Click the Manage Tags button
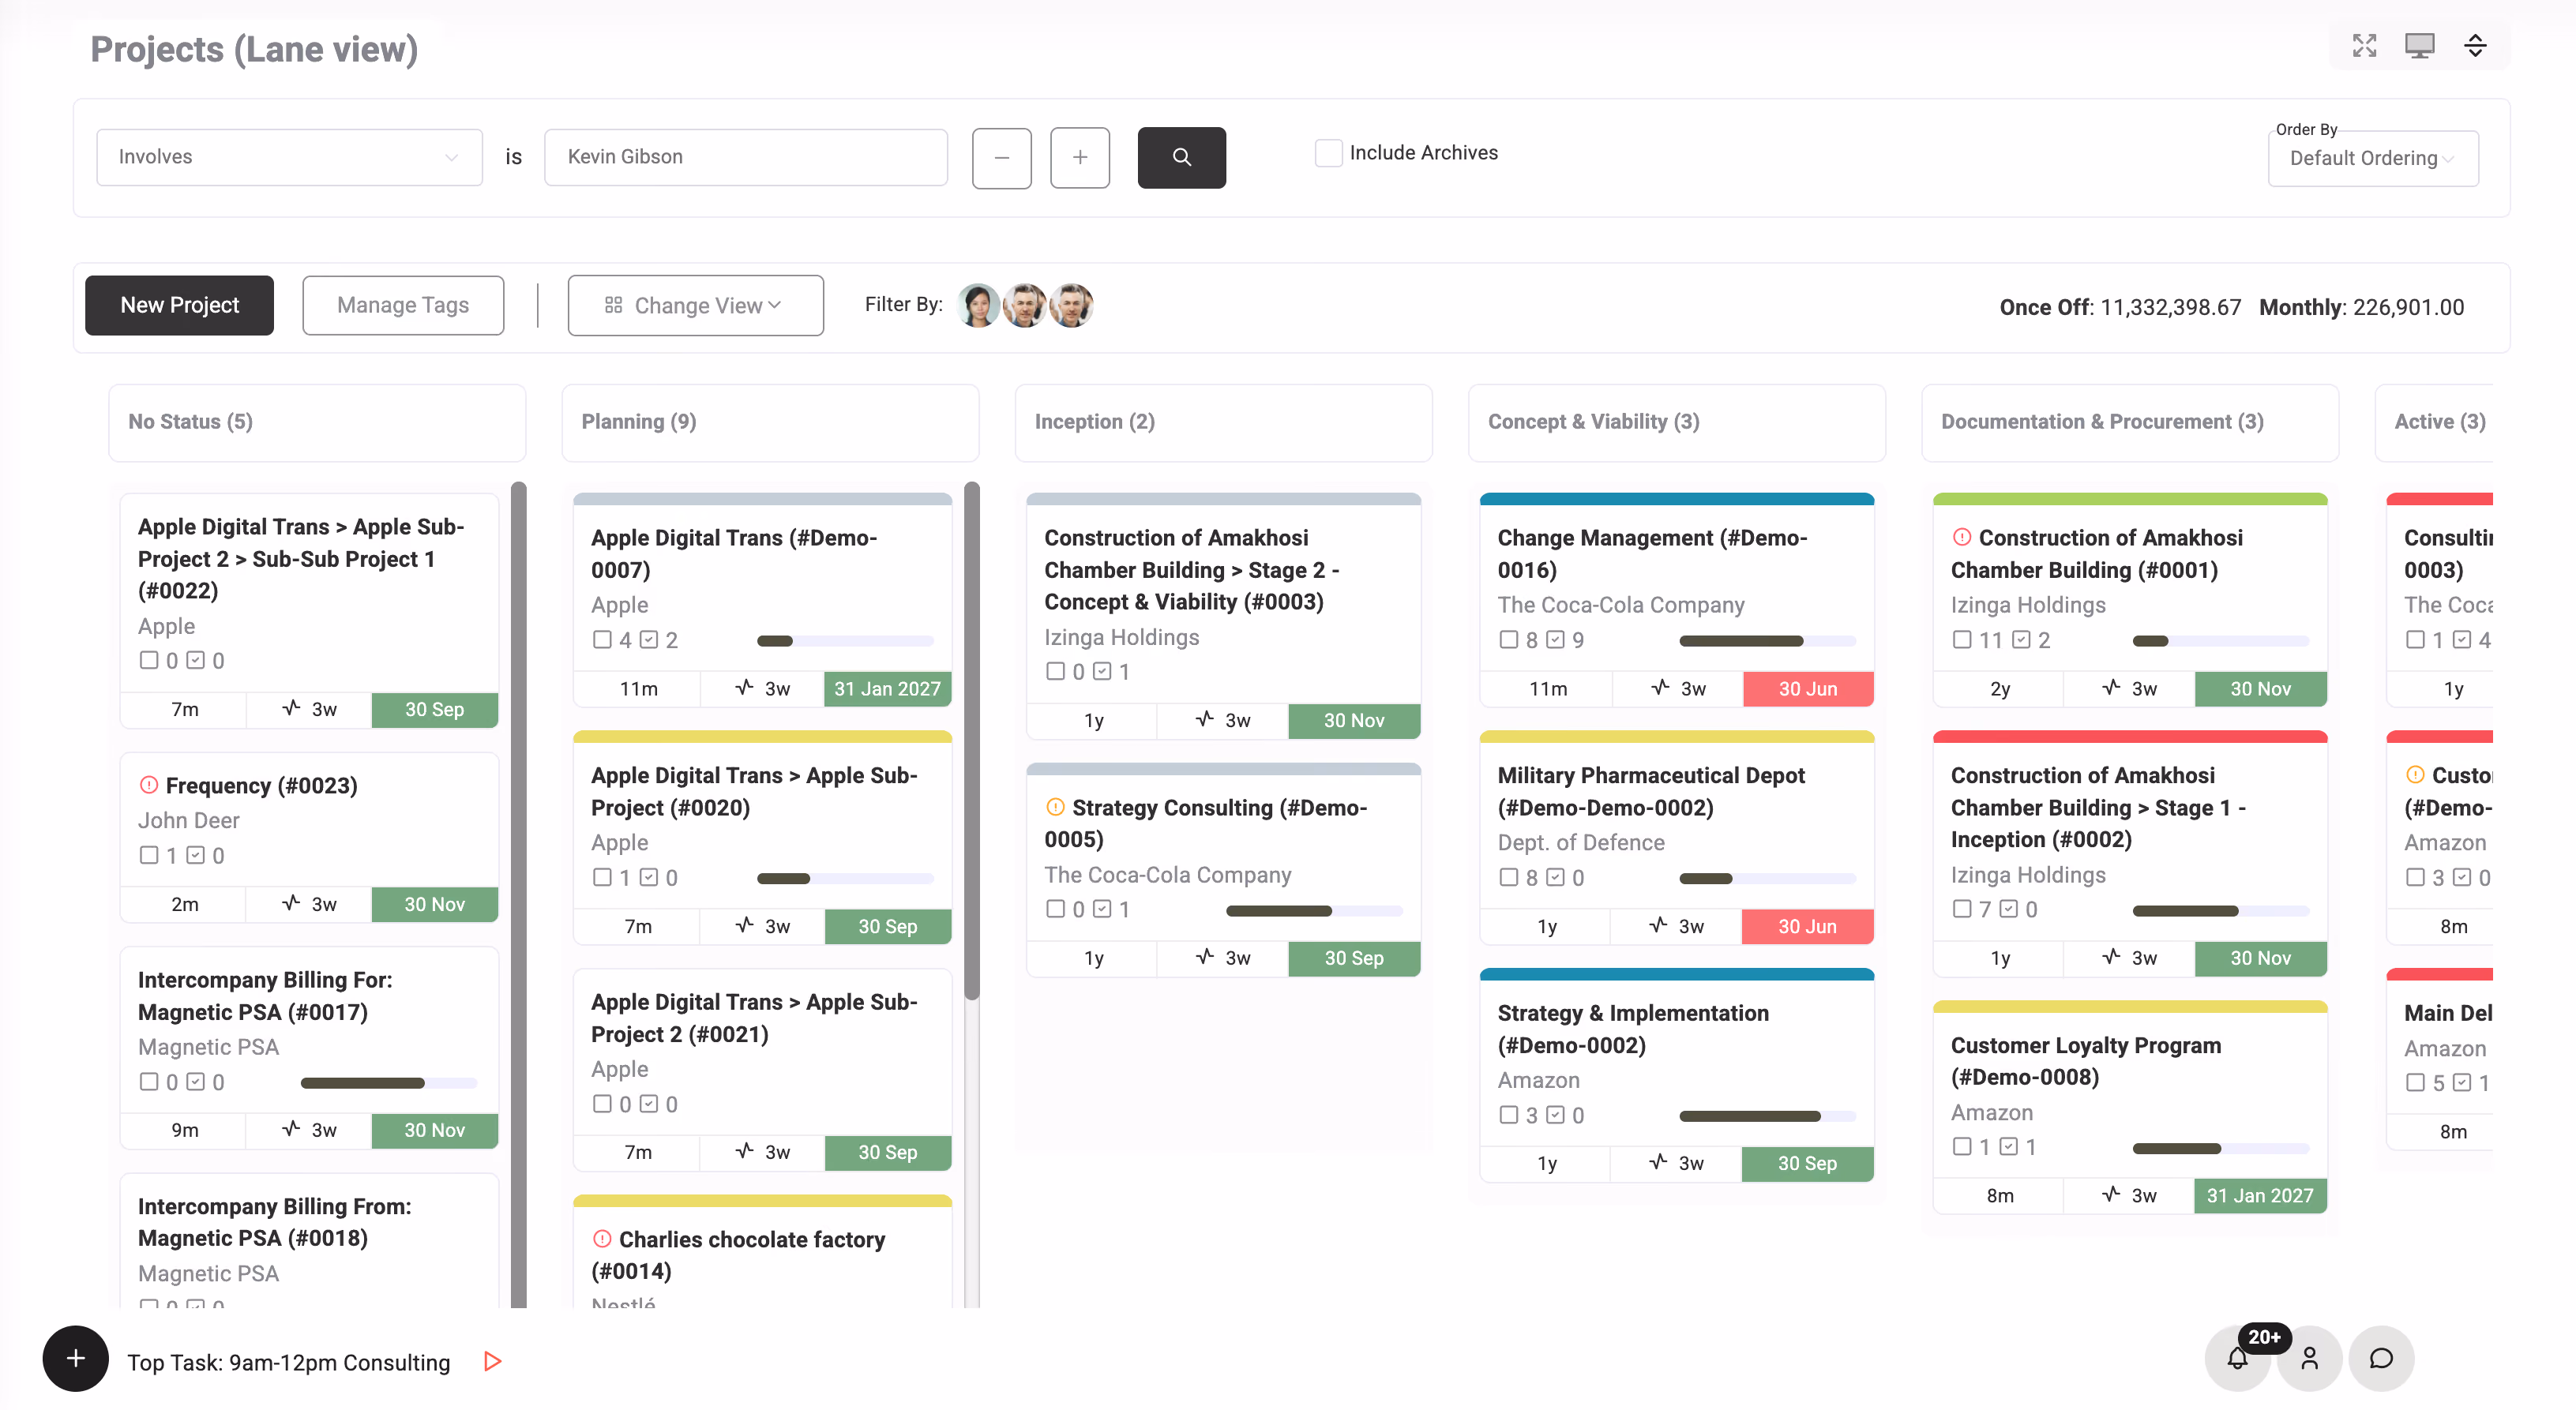2576x1410 pixels. click(403, 305)
